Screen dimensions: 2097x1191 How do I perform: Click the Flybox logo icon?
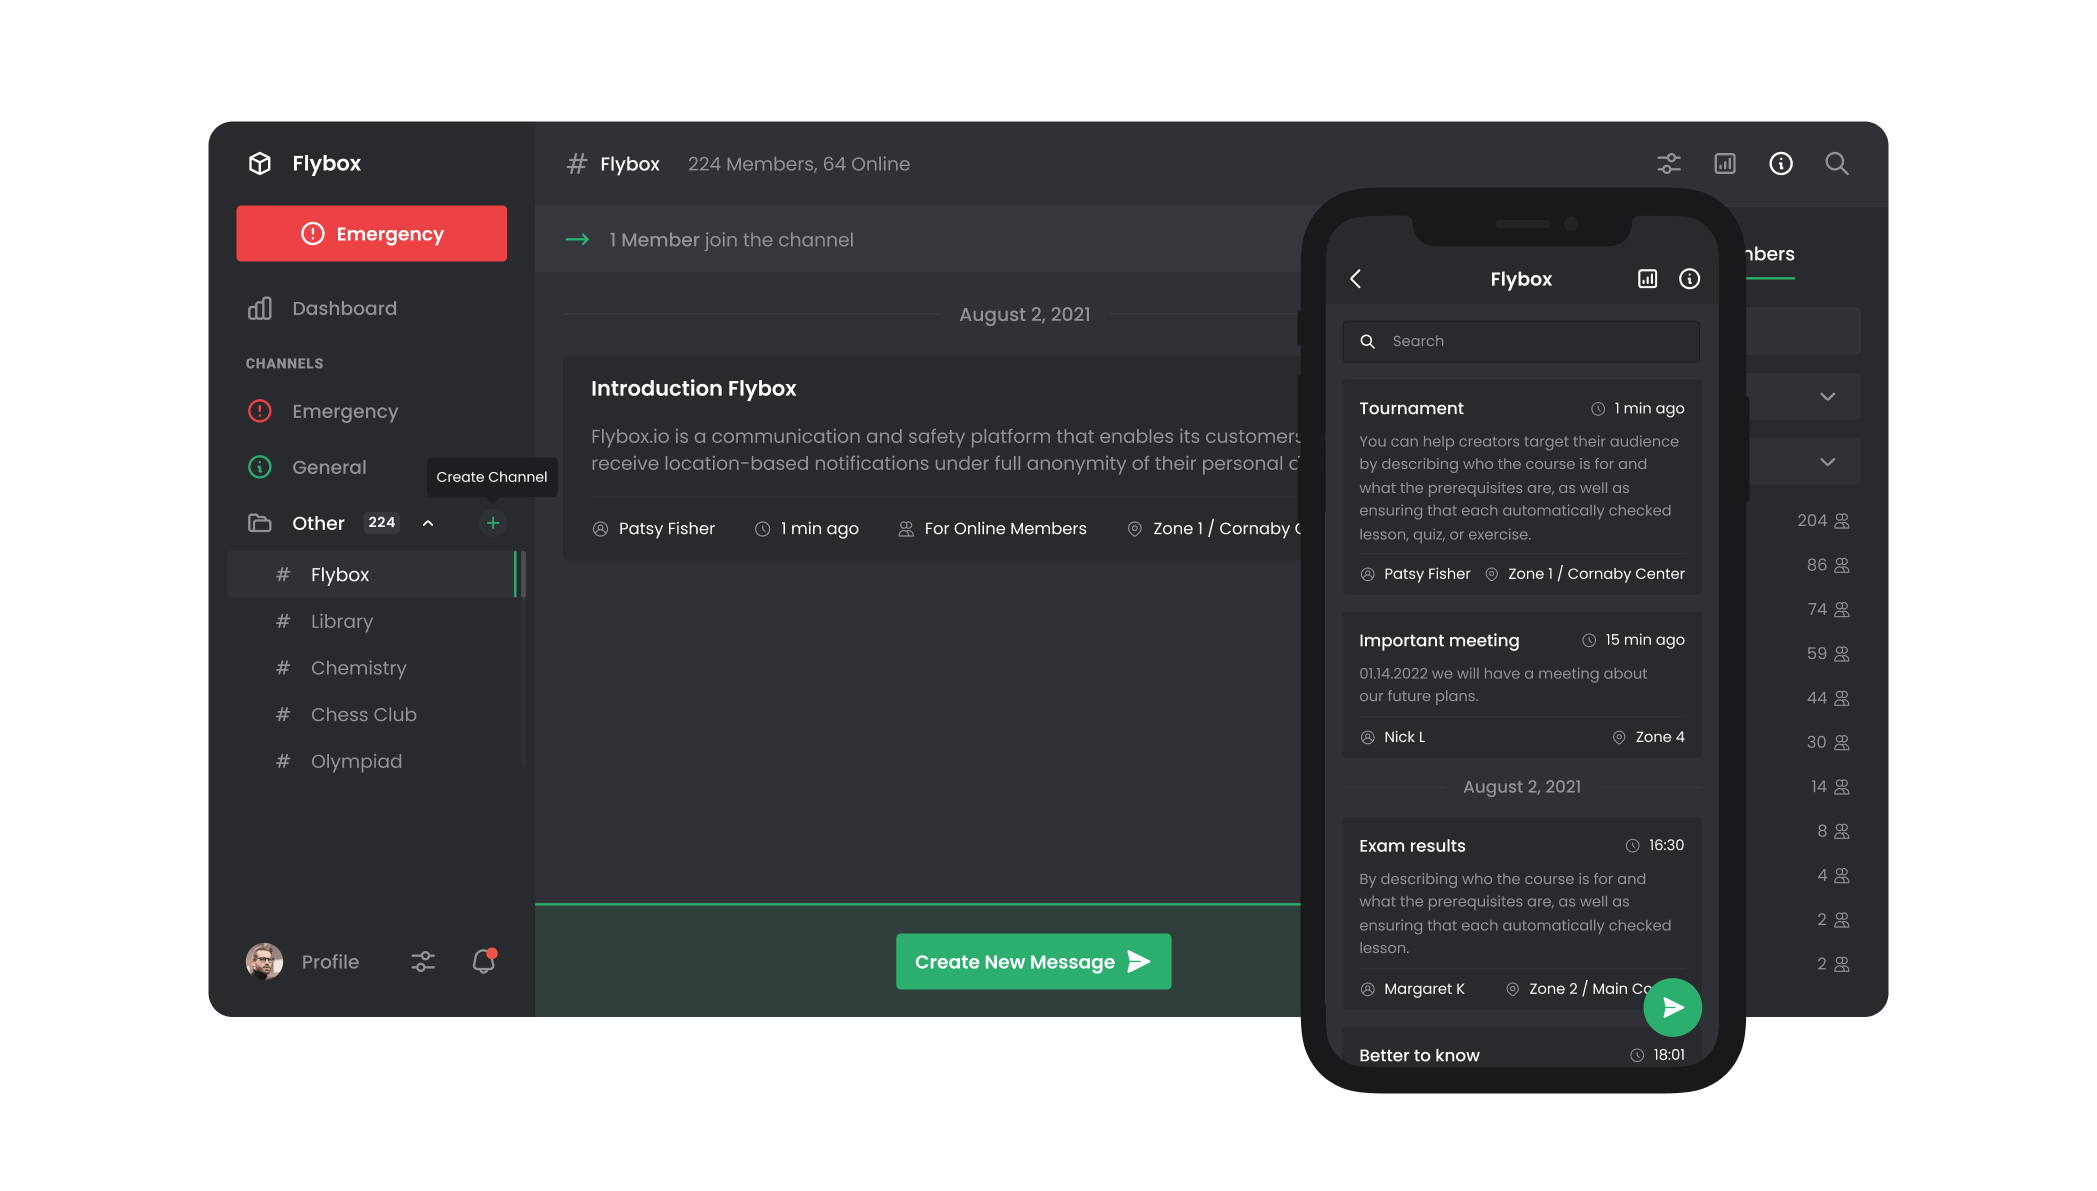[259, 163]
